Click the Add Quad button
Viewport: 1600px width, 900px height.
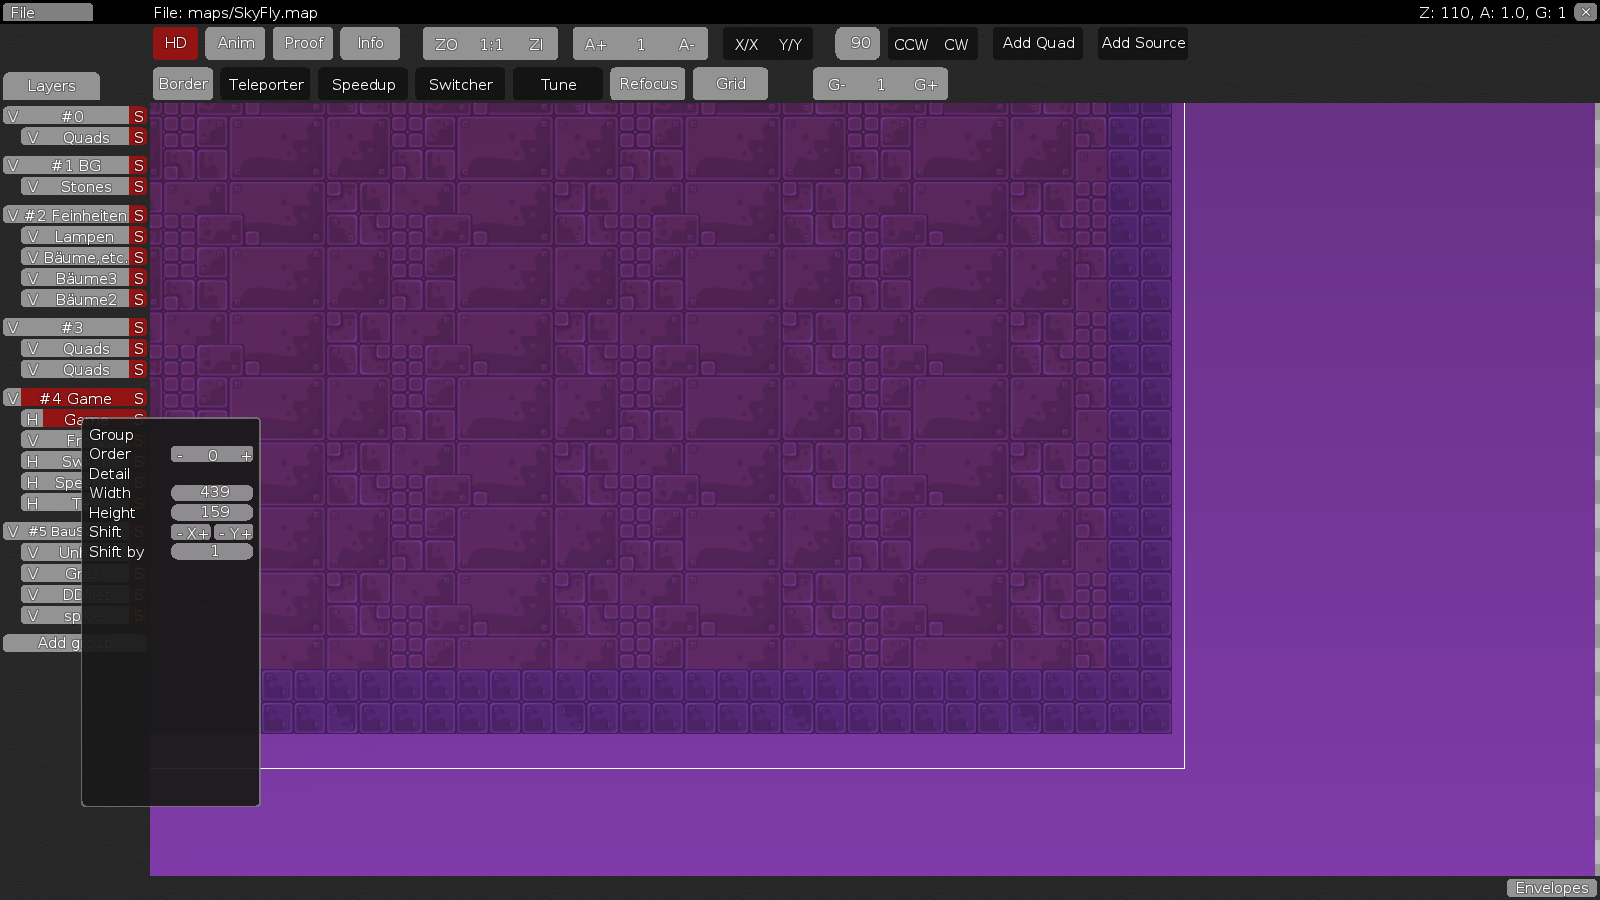tap(1037, 43)
